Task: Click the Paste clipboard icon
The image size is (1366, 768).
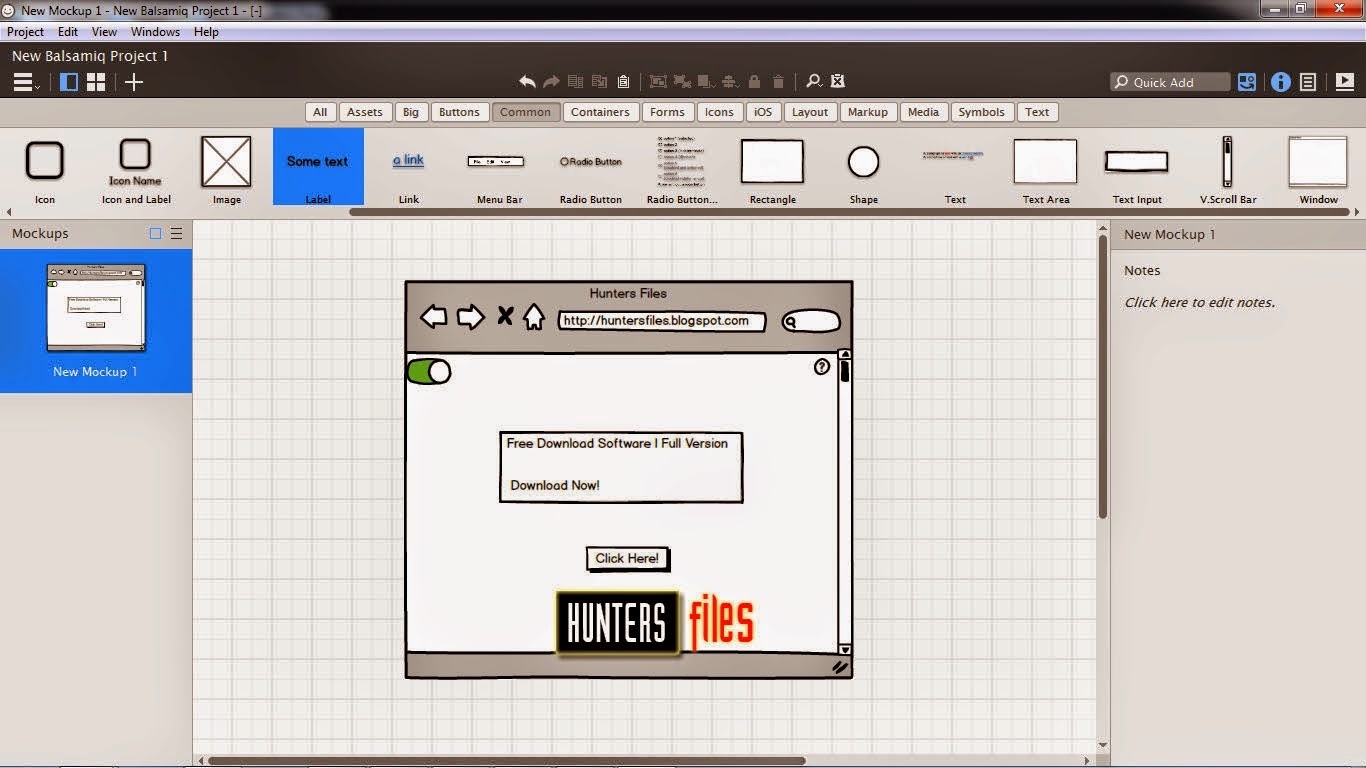Action: (x=624, y=82)
